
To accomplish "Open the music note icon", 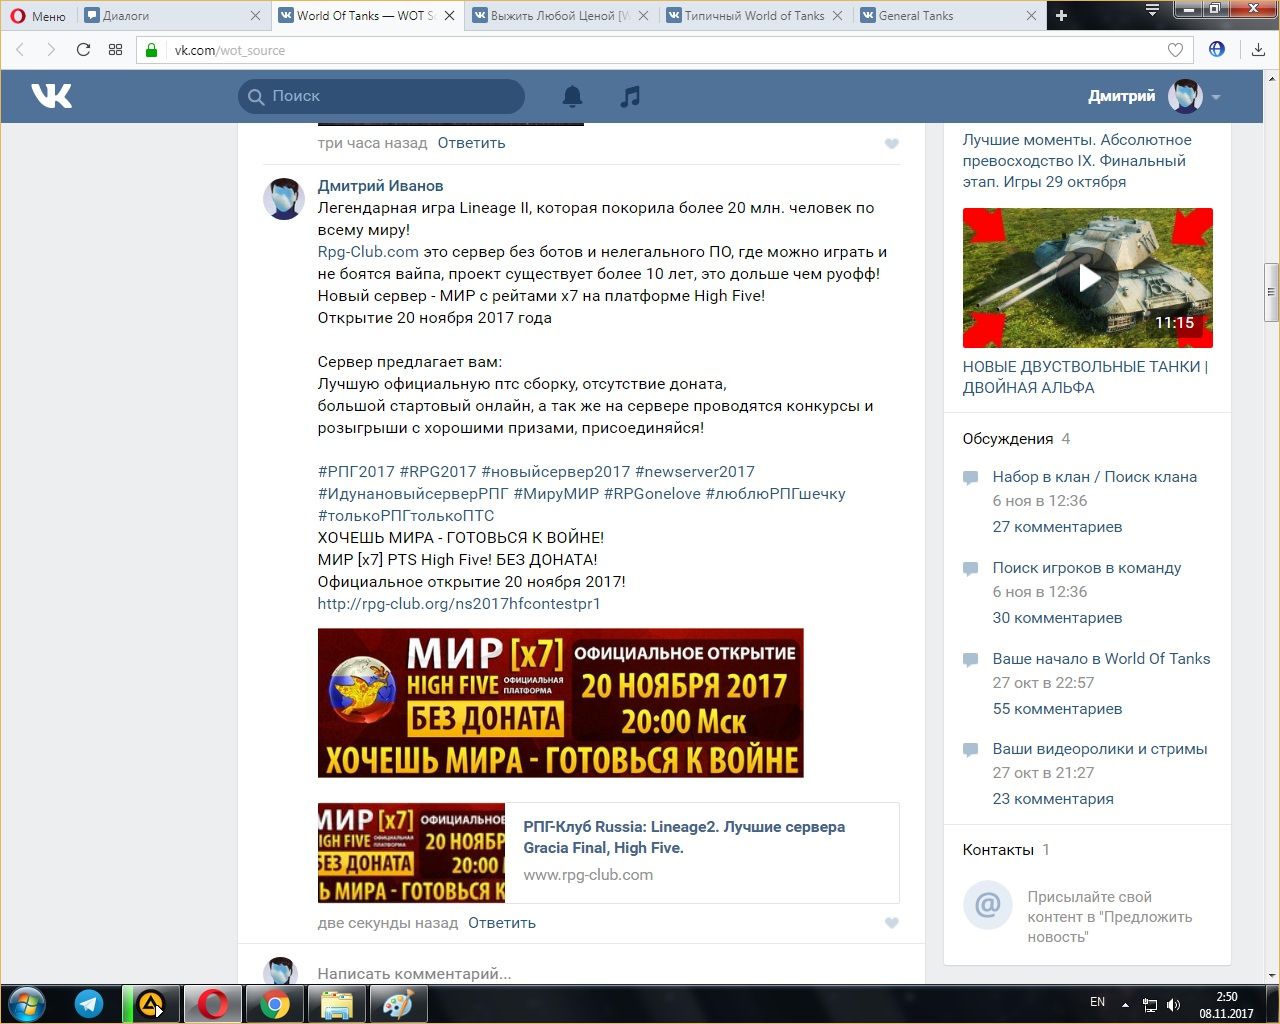I will [x=630, y=96].
